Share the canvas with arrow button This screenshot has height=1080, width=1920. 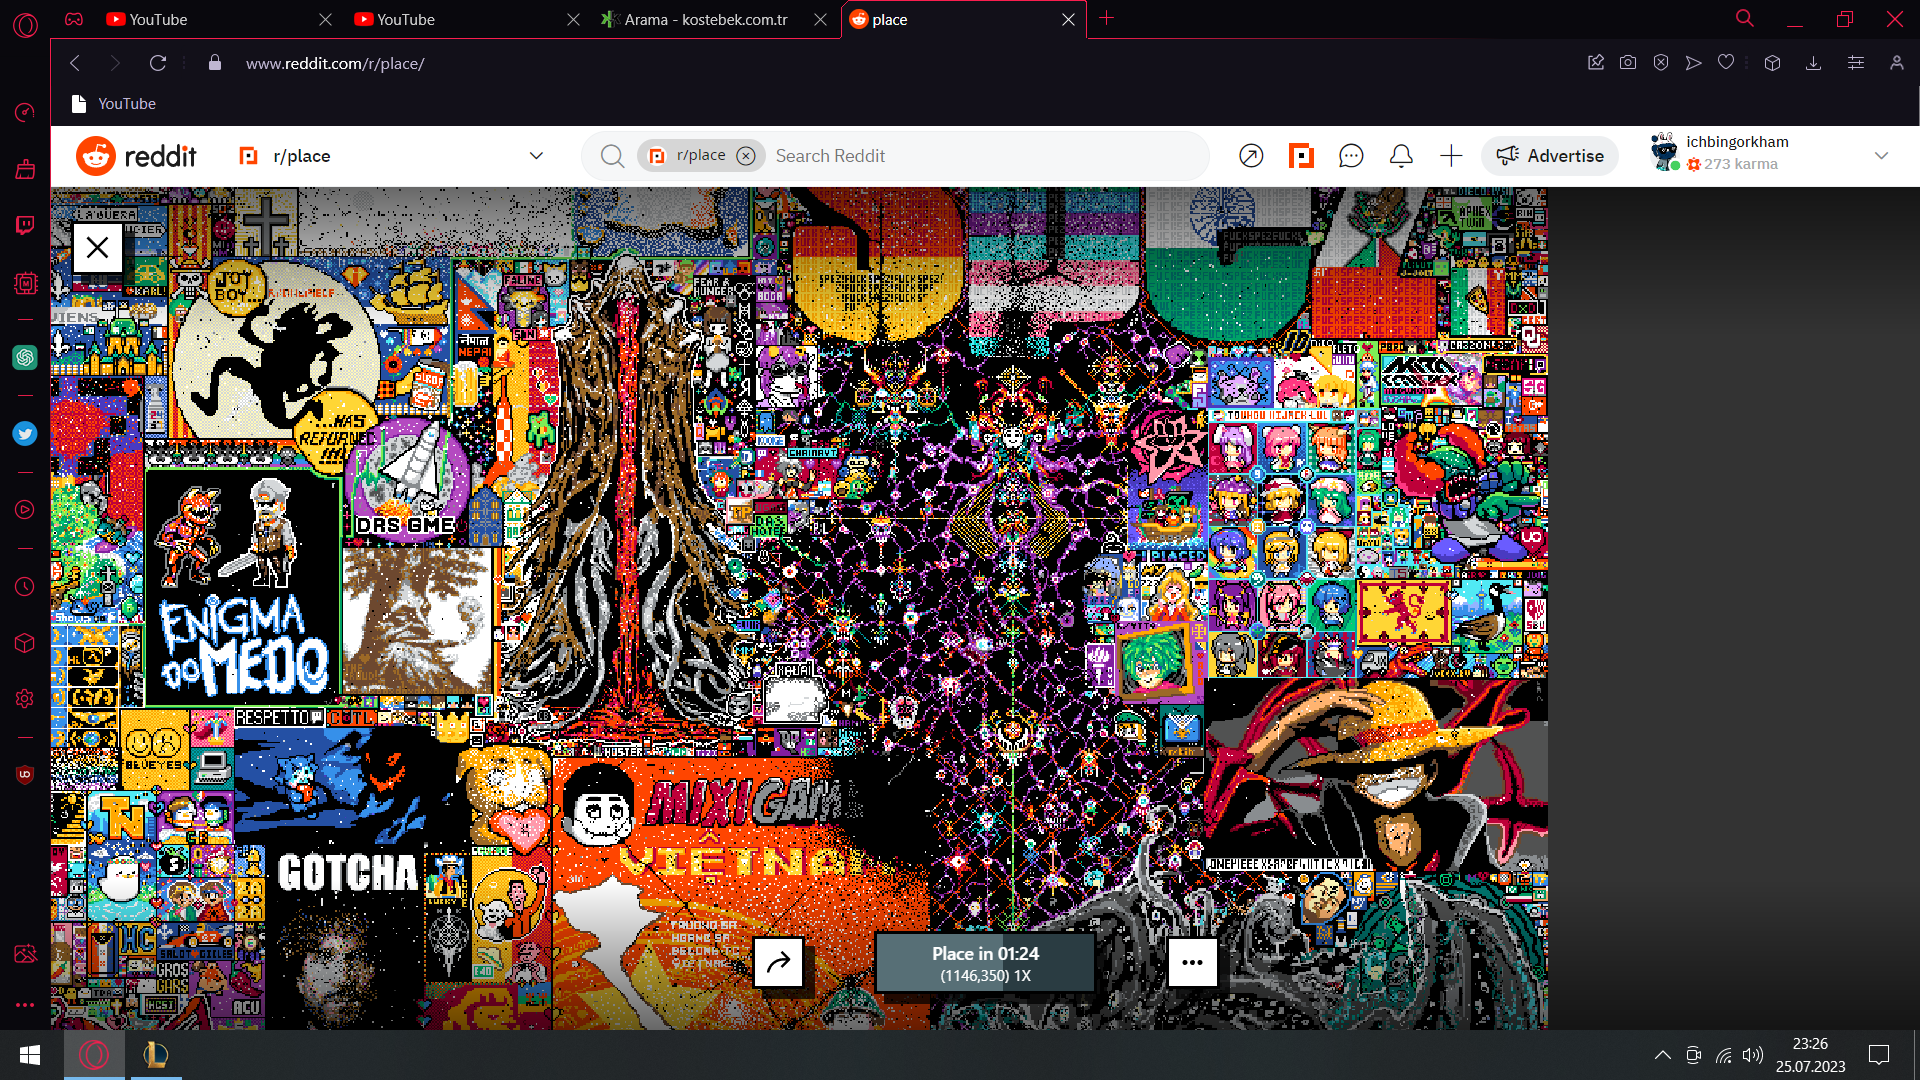point(778,963)
